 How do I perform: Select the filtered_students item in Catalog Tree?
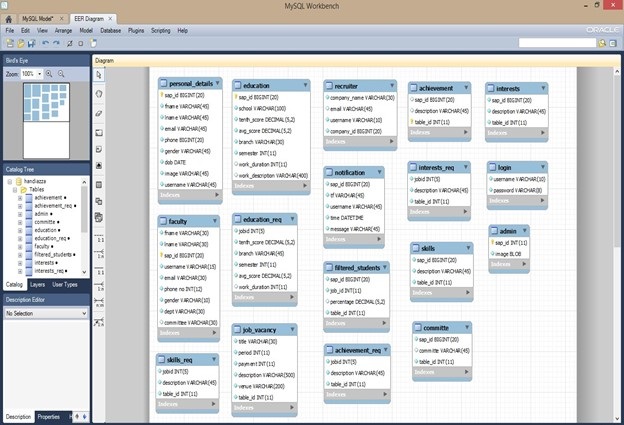tap(53, 255)
